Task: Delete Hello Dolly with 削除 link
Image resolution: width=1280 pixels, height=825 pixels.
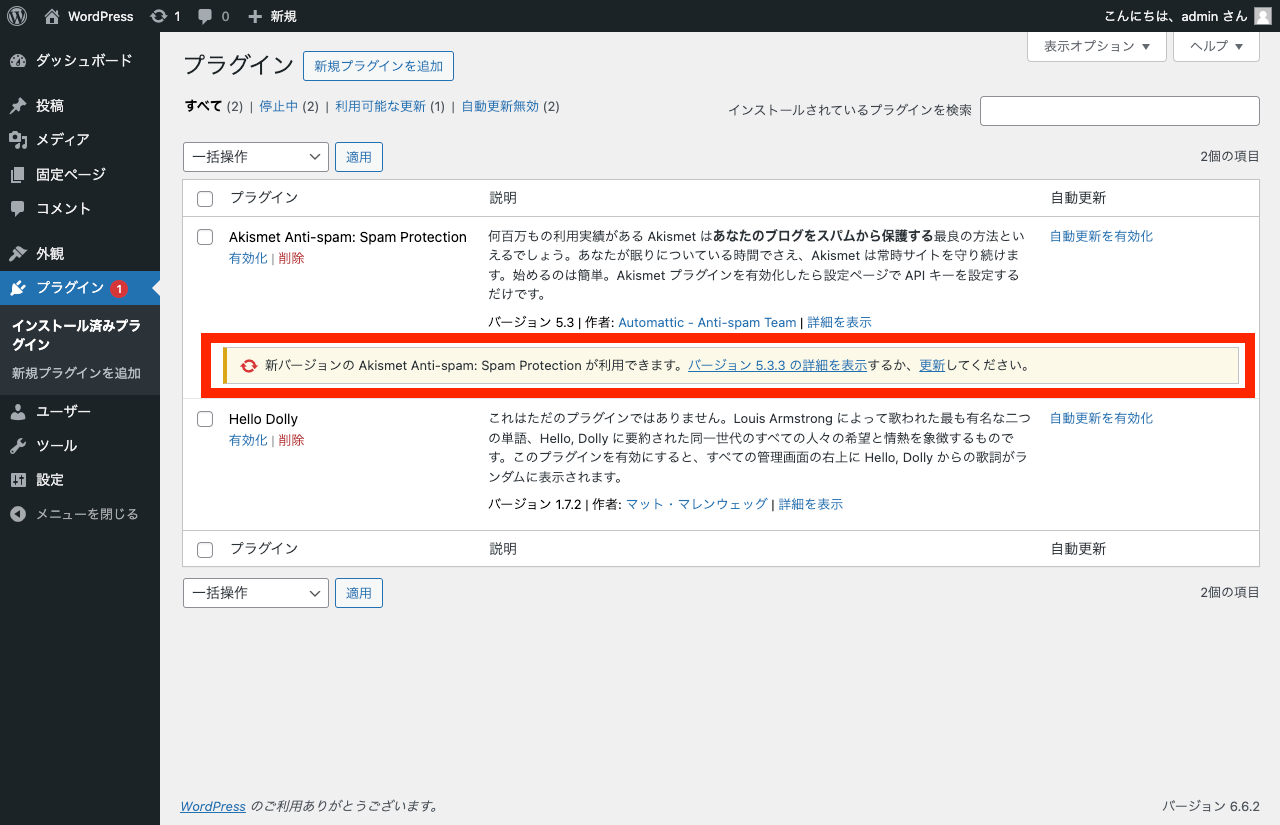Action: [291, 440]
